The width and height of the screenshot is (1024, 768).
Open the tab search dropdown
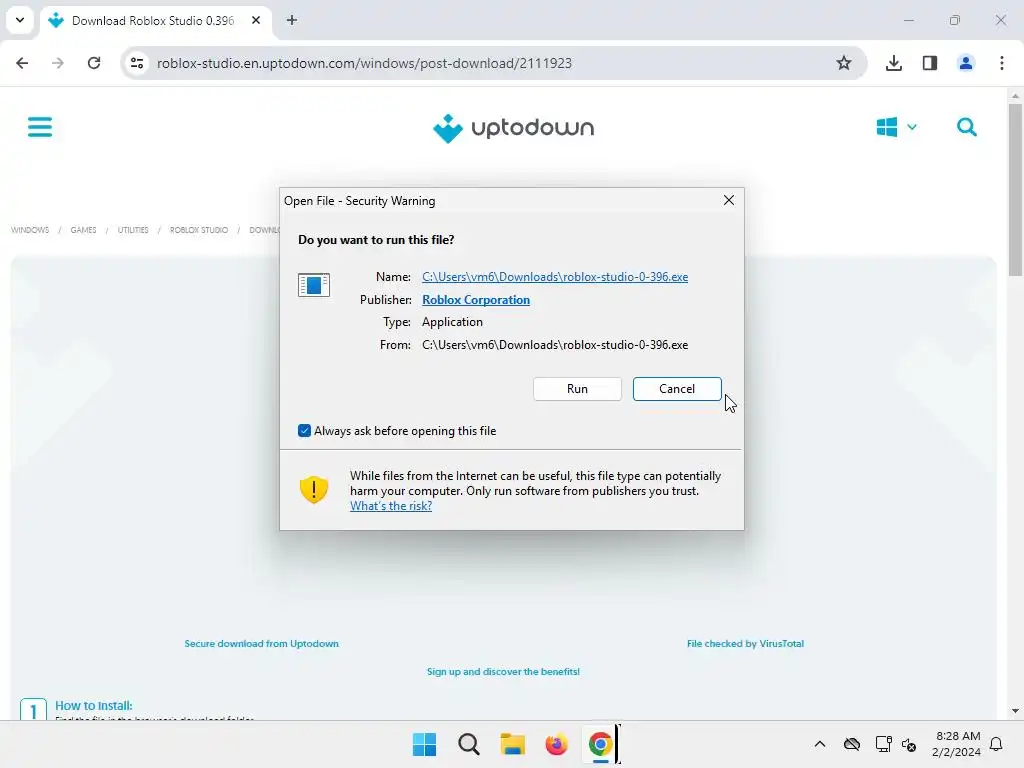20,20
